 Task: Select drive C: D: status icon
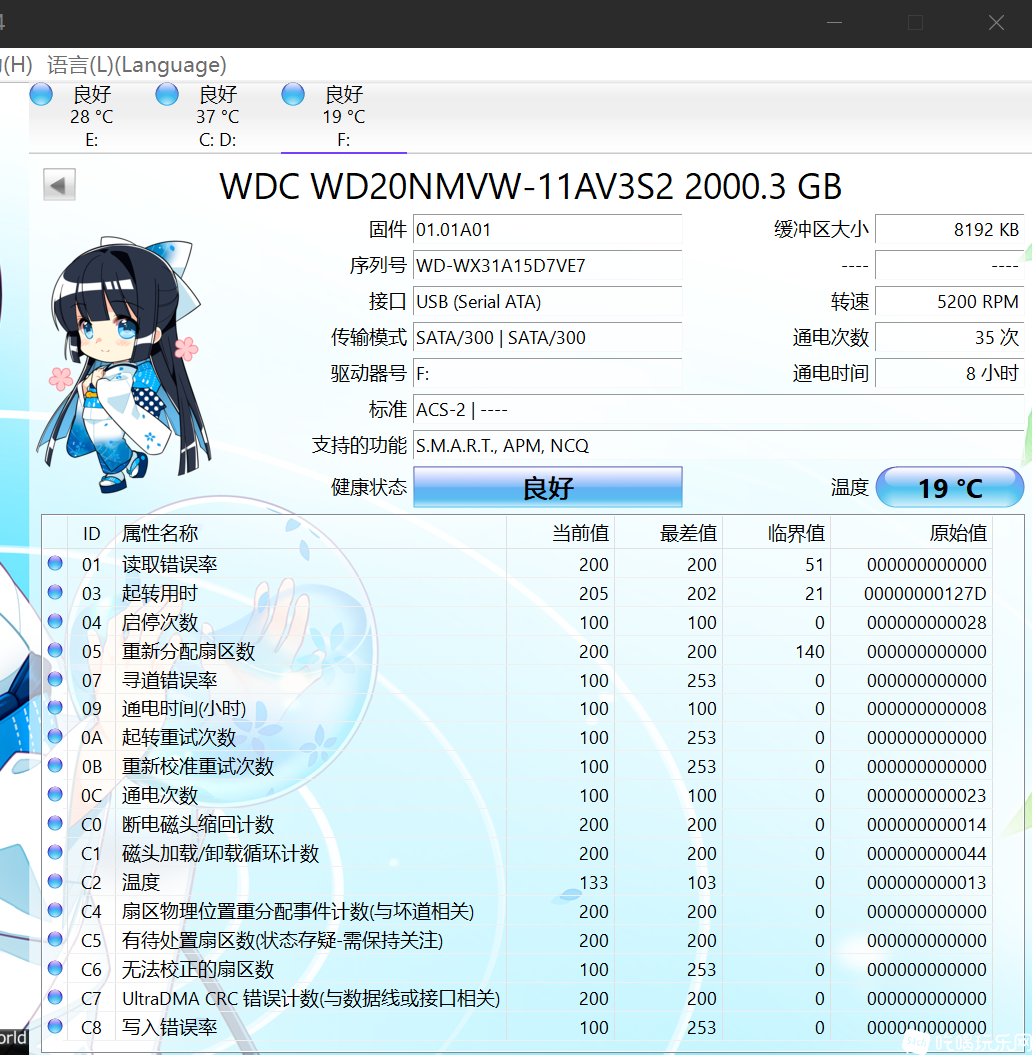(x=167, y=94)
